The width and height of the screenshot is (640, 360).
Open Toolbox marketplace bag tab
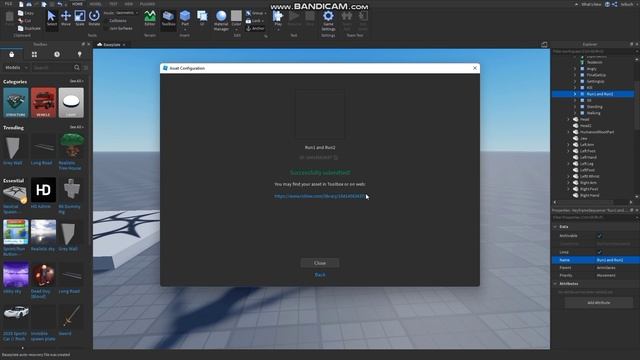pos(11,54)
